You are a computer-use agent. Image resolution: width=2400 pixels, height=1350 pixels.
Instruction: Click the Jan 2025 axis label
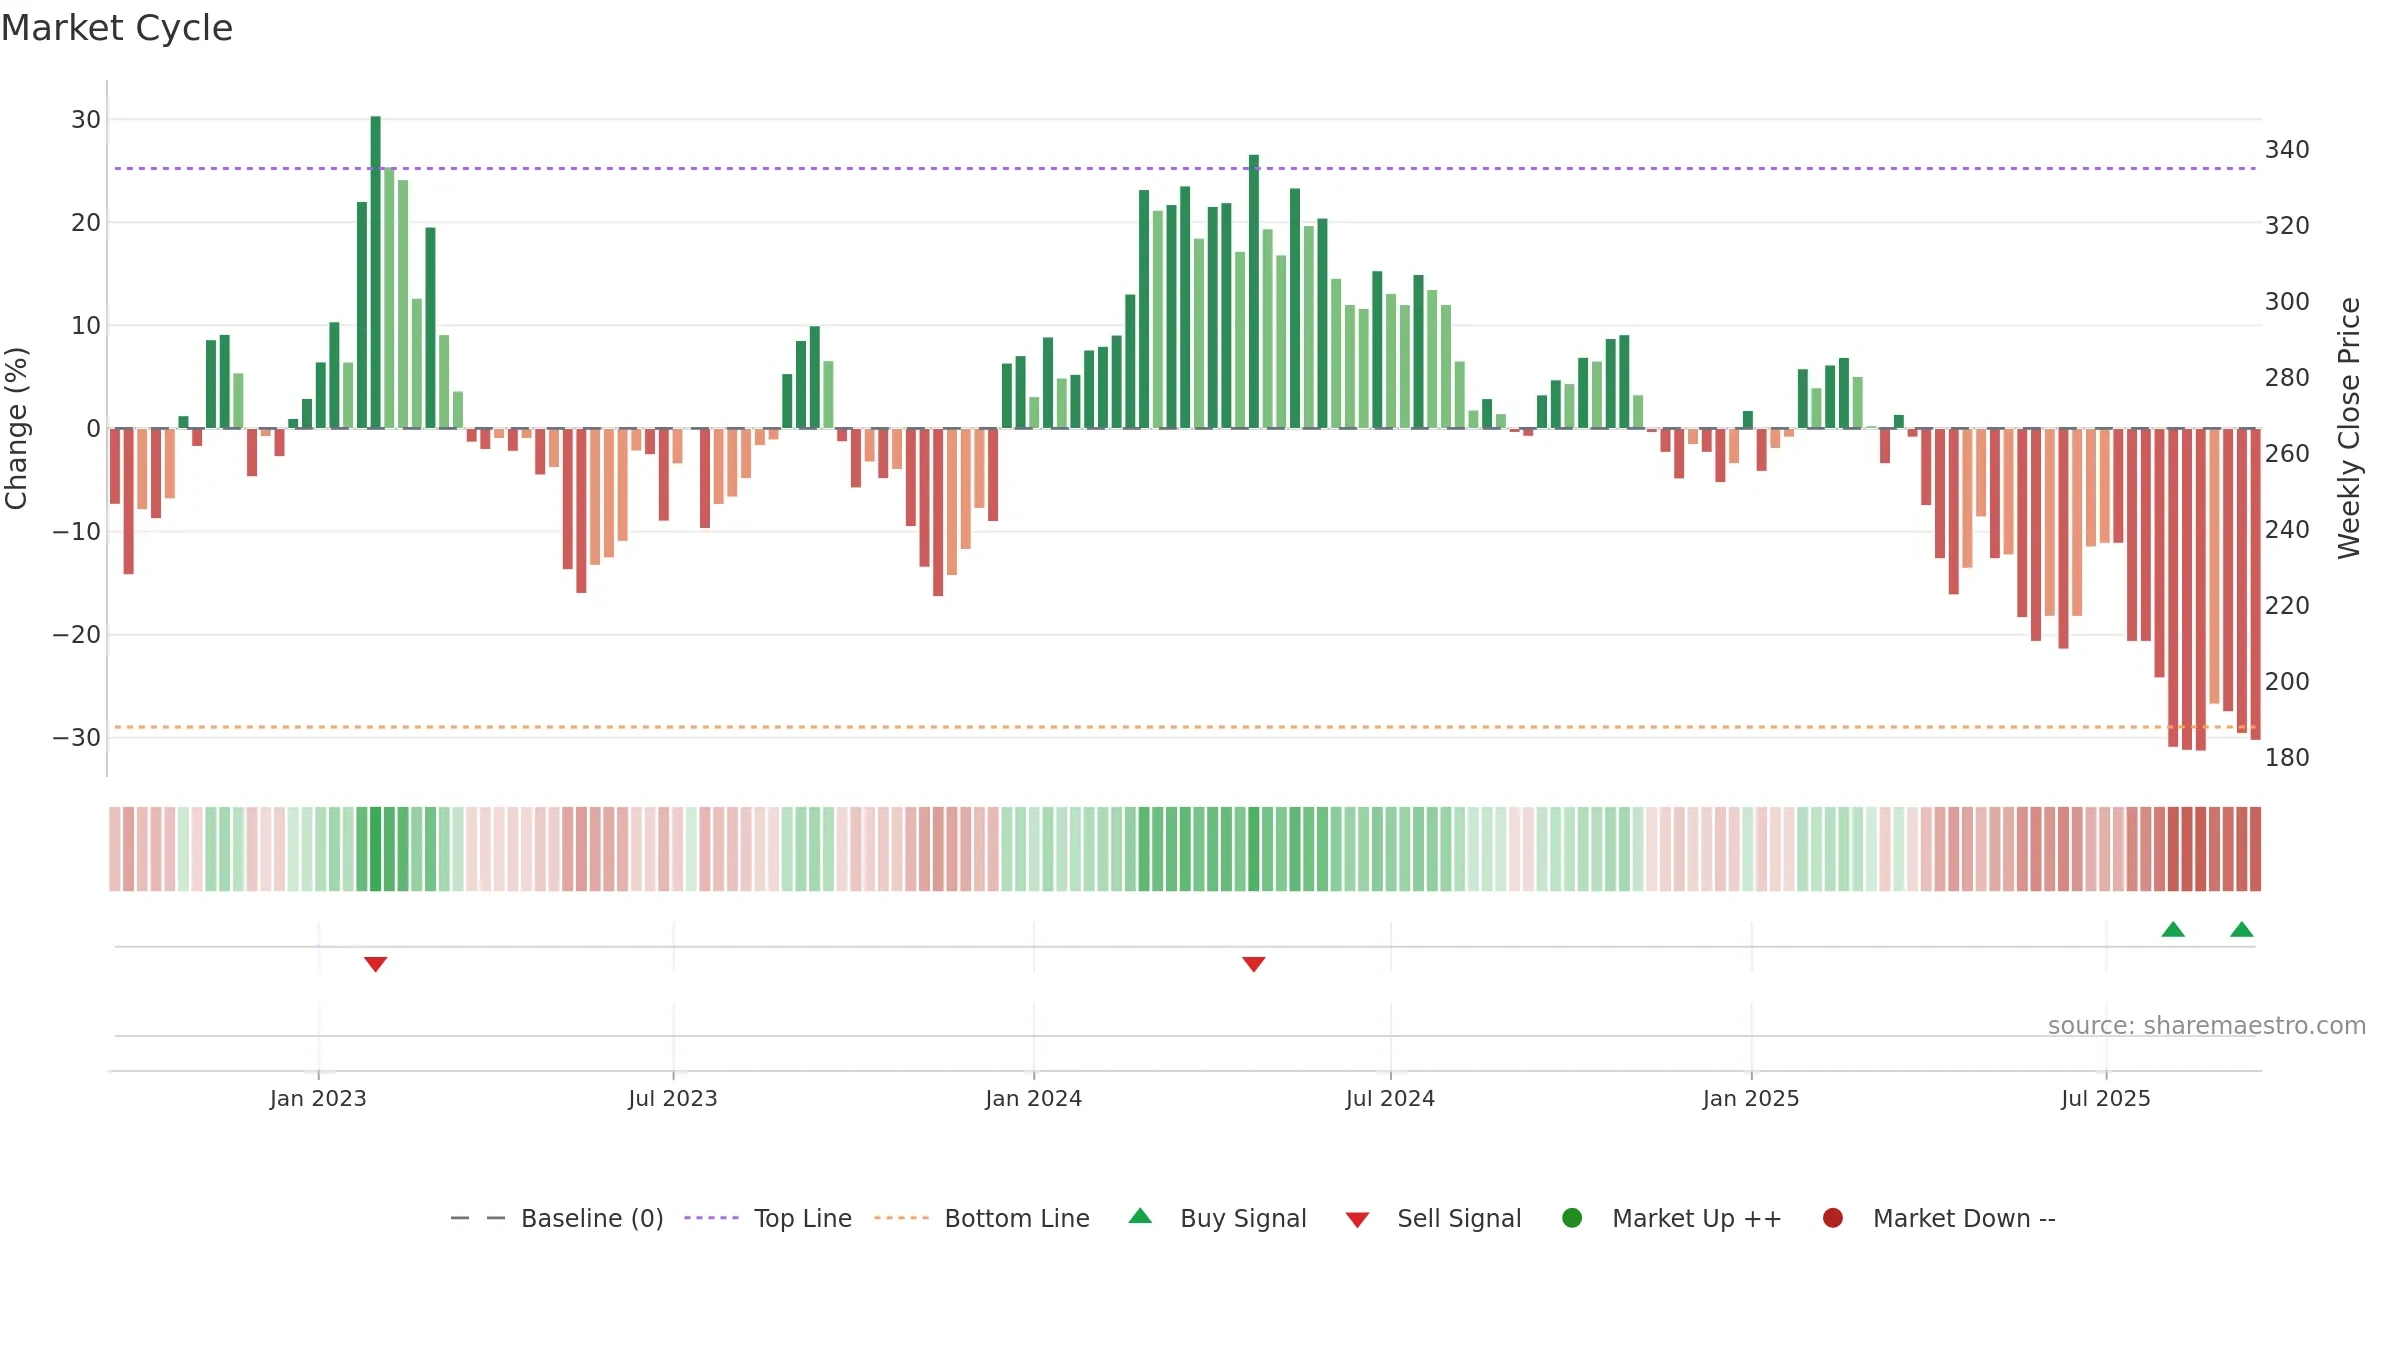[x=1751, y=1098]
